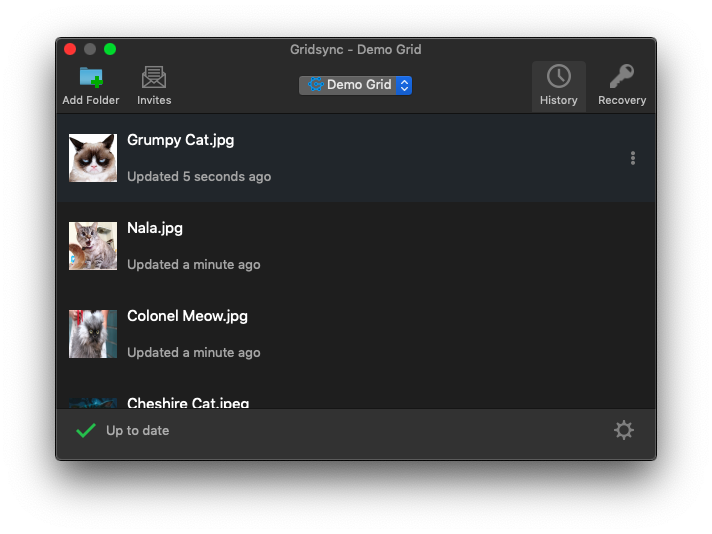Close the Gridsync window with red button
Viewport: 712px width, 534px height.
(x=70, y=49)
